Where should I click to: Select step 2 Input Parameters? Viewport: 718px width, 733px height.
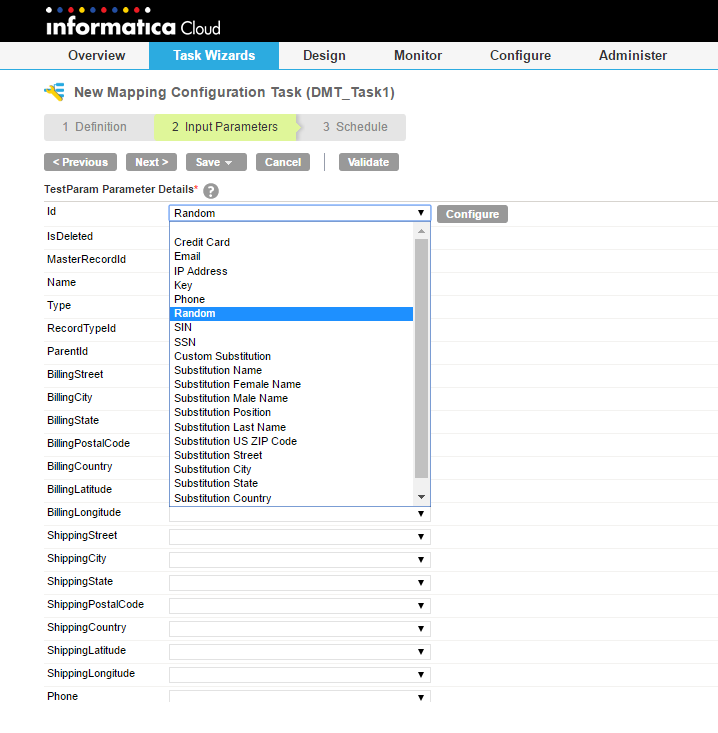pyautogui.click(x=225, y=127)
